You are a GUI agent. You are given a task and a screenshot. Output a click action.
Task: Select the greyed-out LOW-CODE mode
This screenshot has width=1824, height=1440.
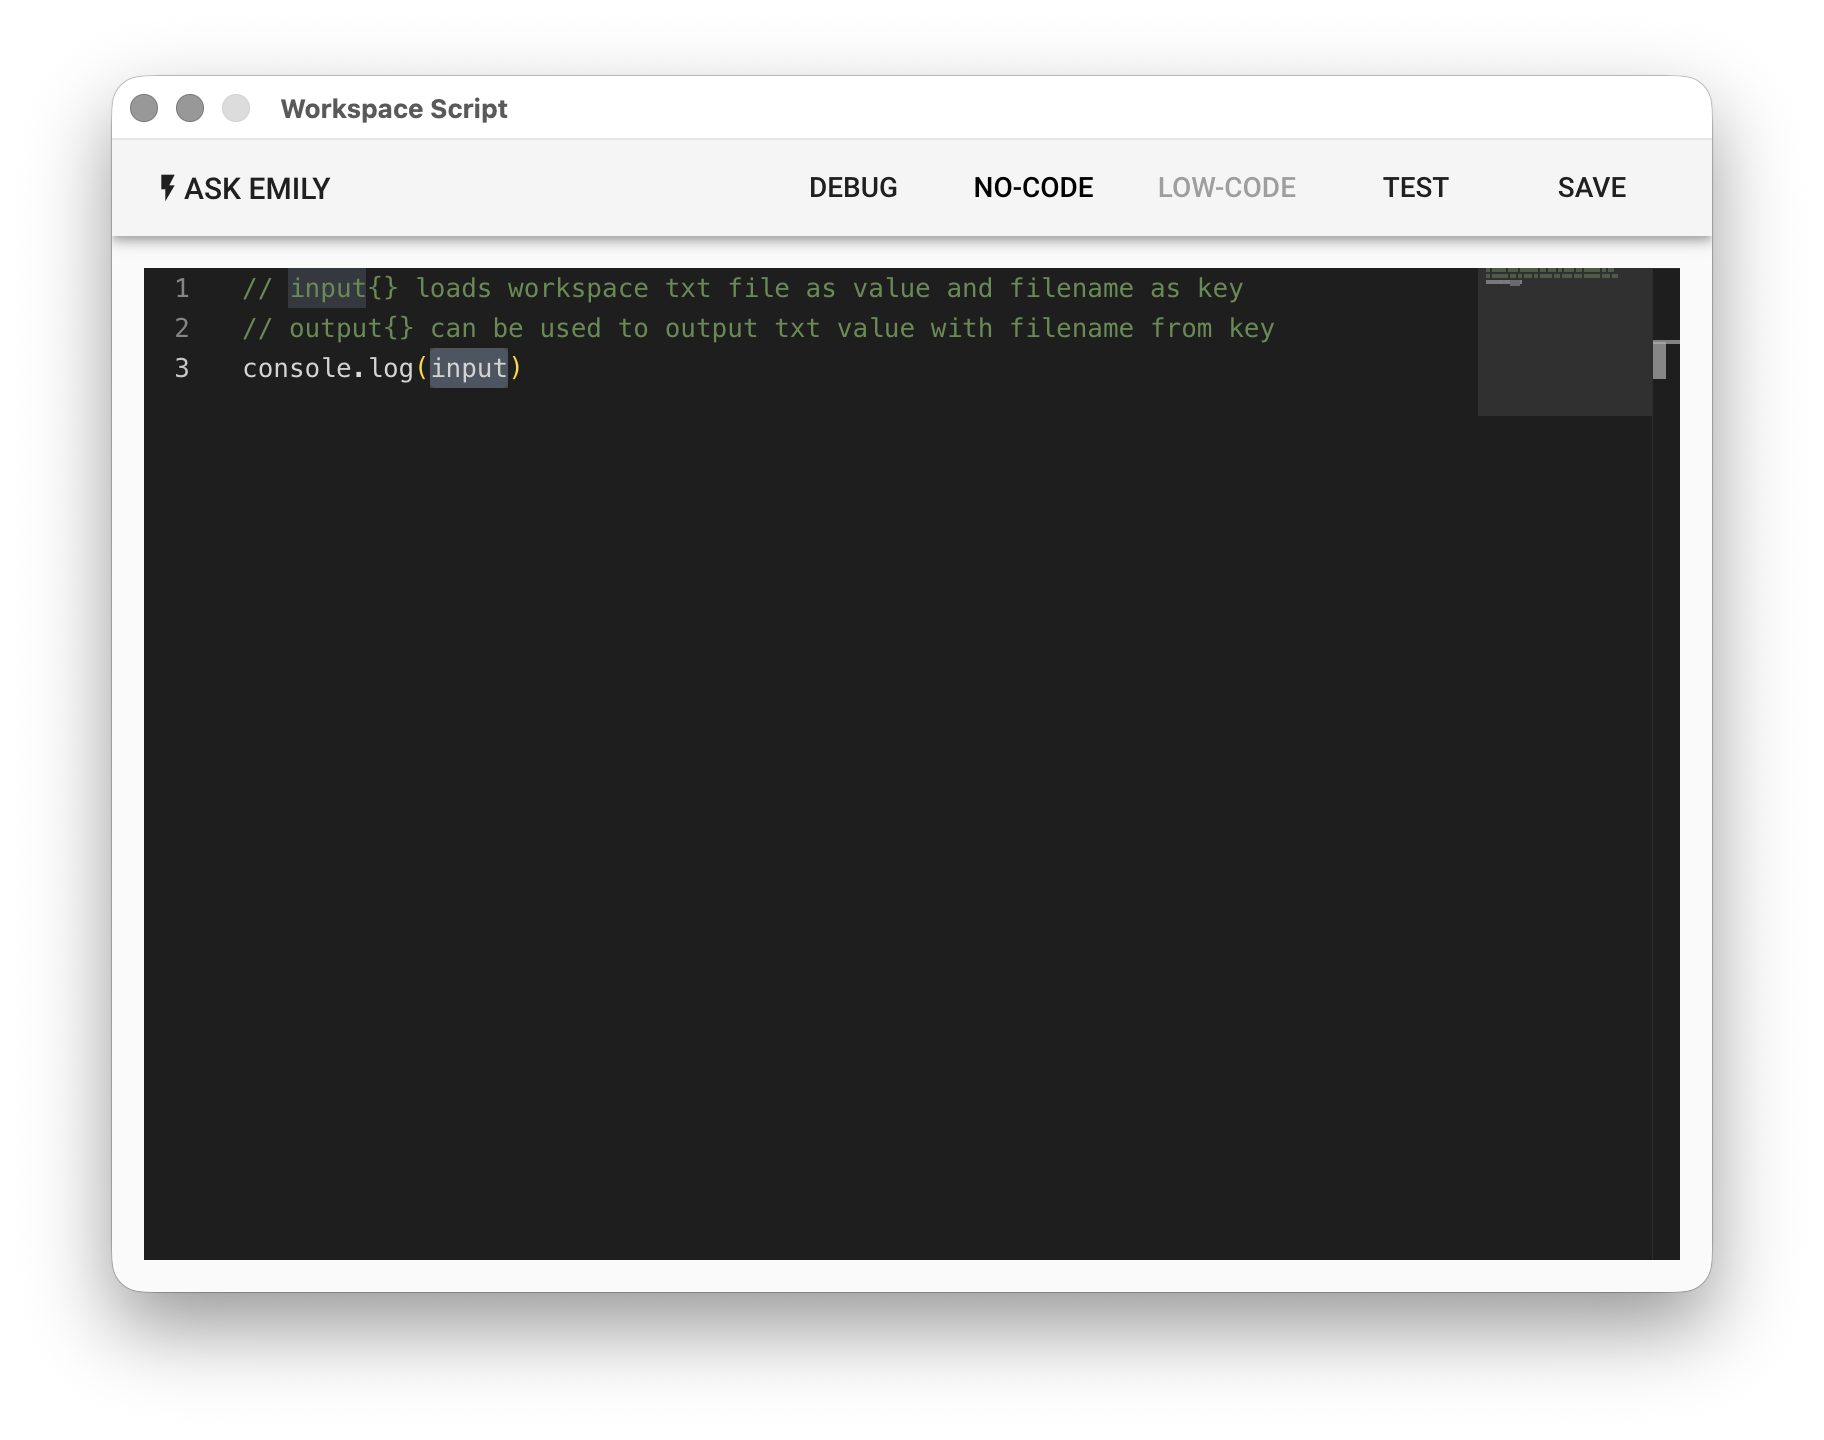pos(1226,188)
